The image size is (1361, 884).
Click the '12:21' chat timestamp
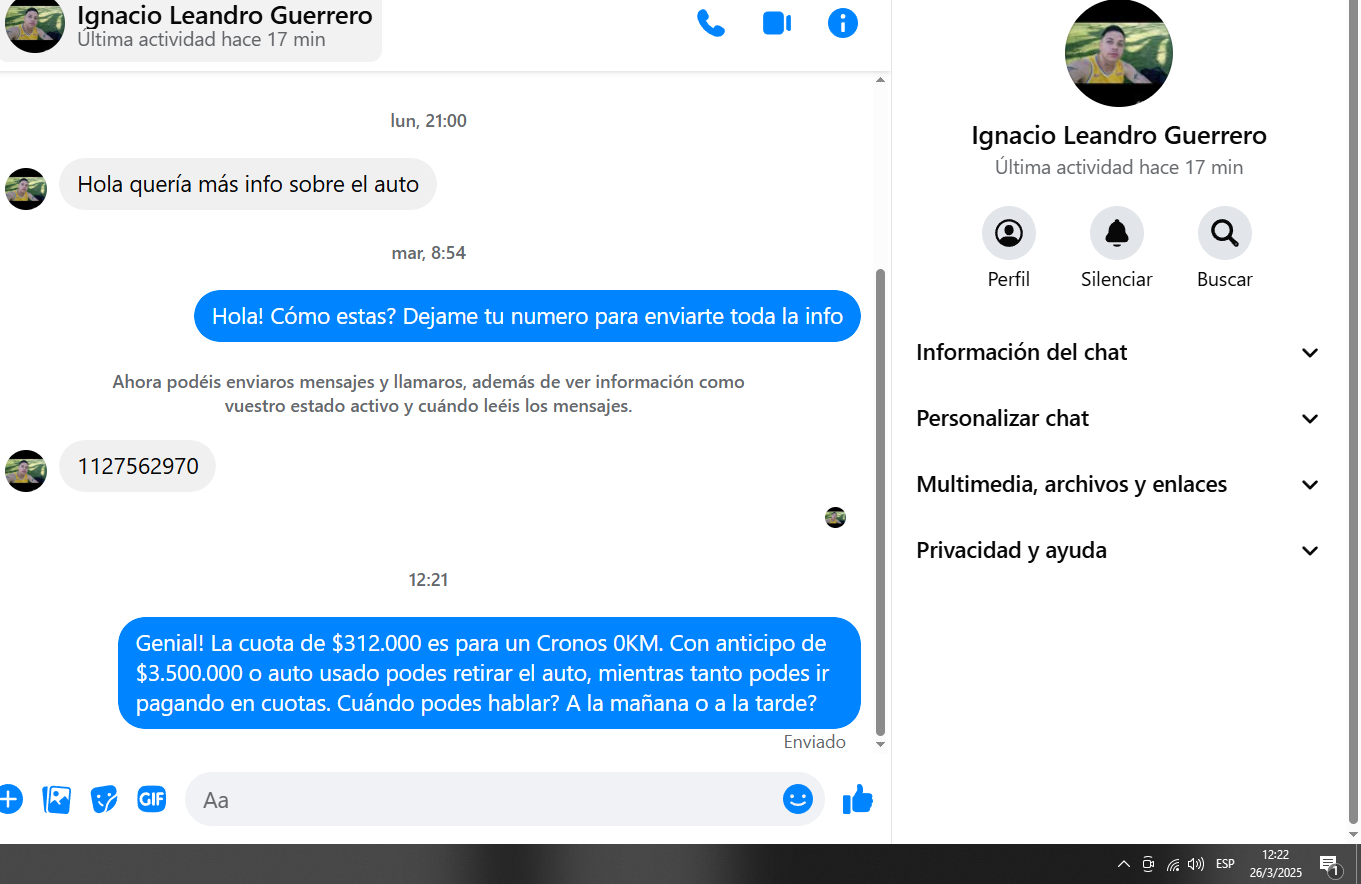(x=428, y=579)
